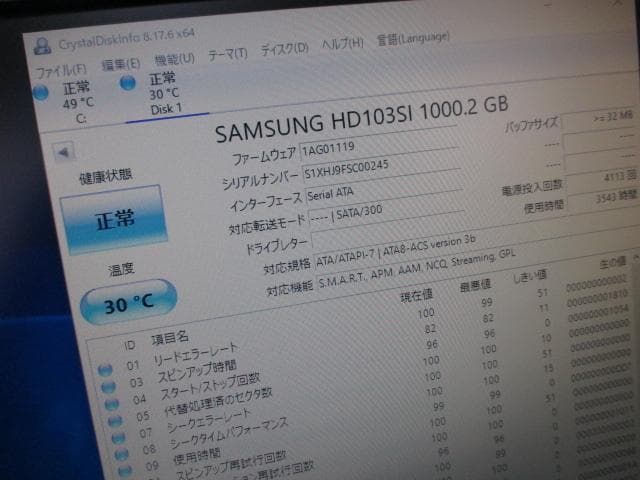Click the しきい値 column header
Image resolution: width=640 pixels, height=480 pixels.
click(530, 277)
